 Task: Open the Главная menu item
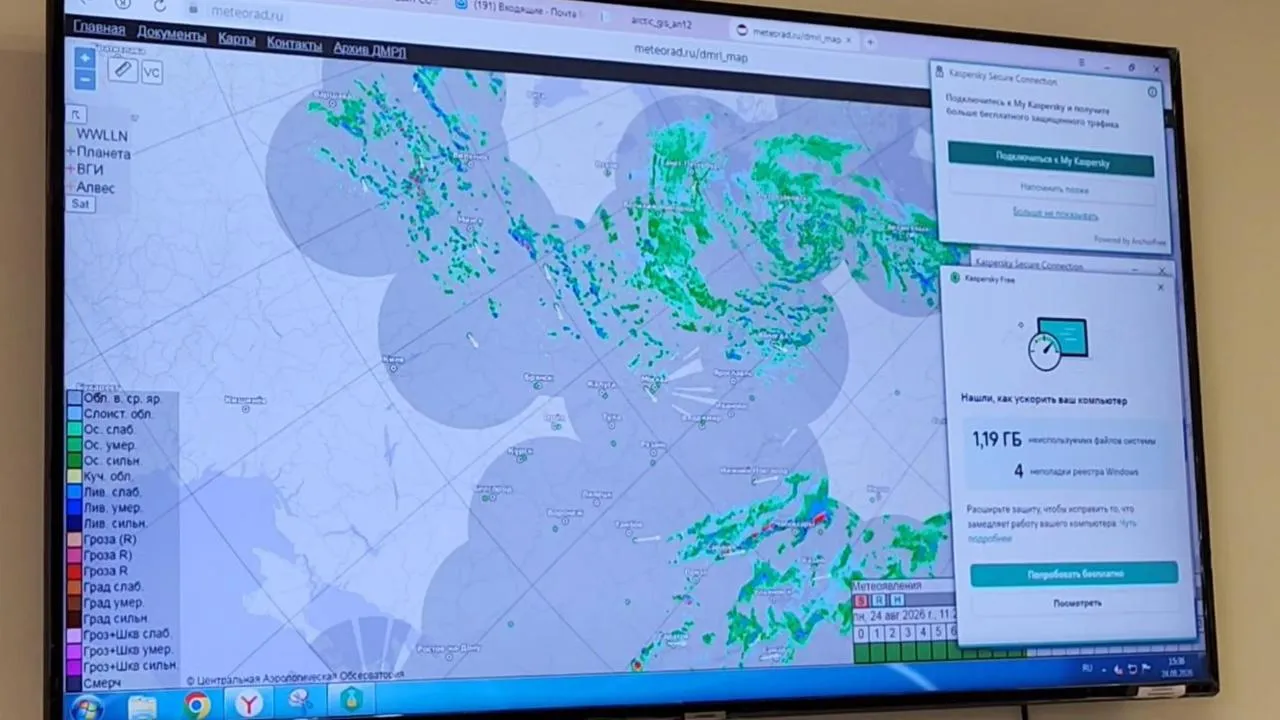[x=99, y=28]
